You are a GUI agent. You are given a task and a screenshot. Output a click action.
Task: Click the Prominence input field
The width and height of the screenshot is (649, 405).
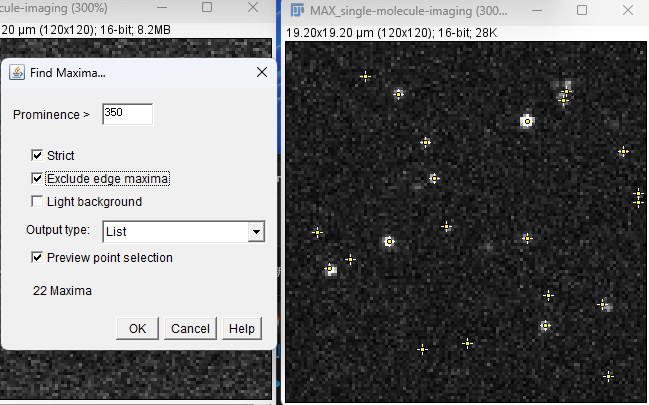coord(127,114)
